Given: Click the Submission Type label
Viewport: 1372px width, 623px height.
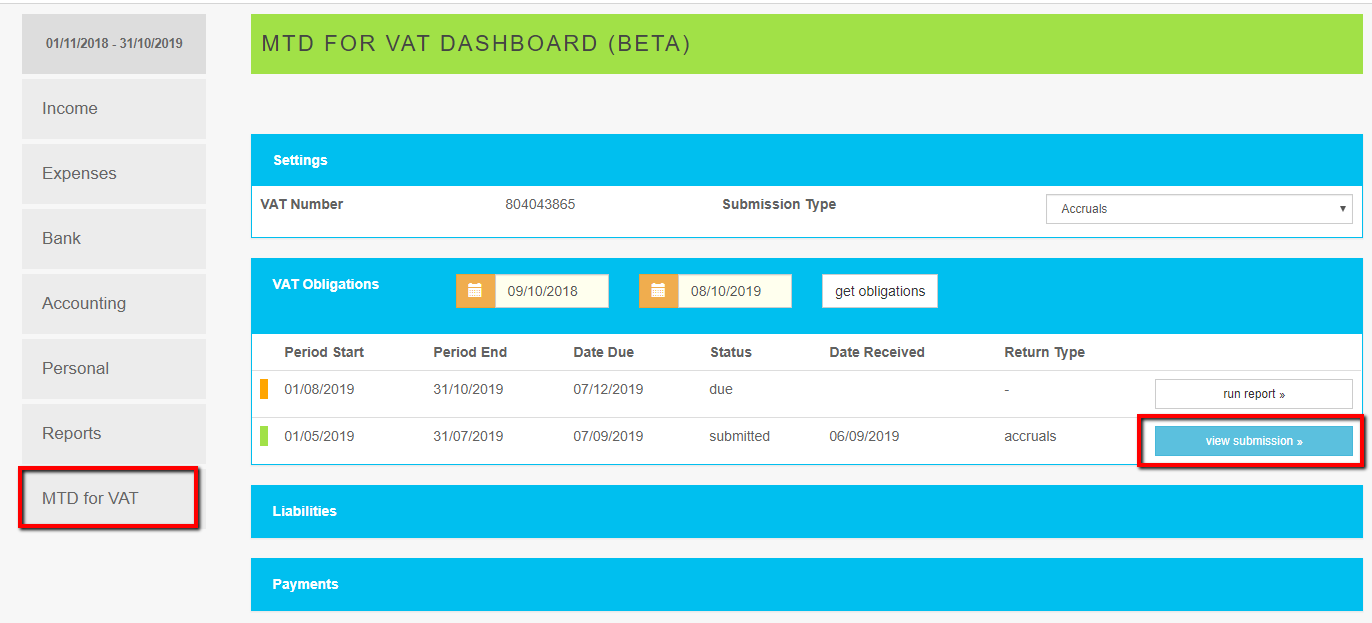Looking at the screenshot, I should coord(779,204).
